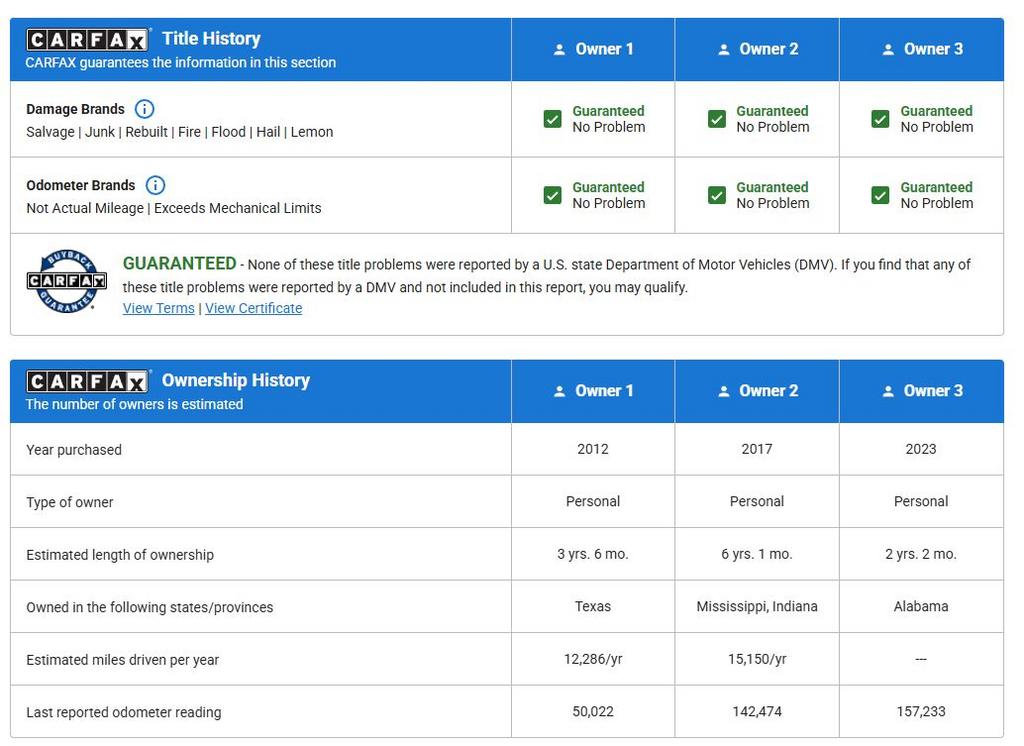Click Owner 2 Odometer Brands green checkmark
Viewport: 1024px width, 746px height.
(716, 195)
